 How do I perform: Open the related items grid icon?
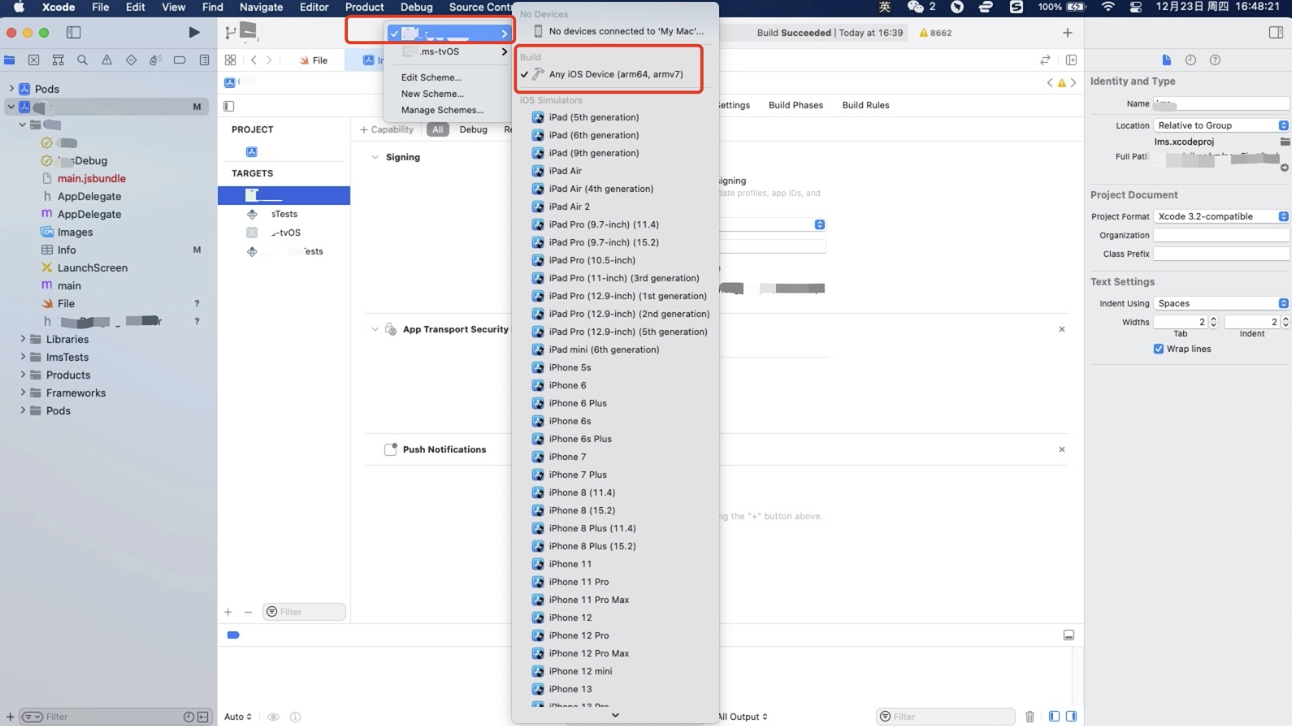pos(230,60)
